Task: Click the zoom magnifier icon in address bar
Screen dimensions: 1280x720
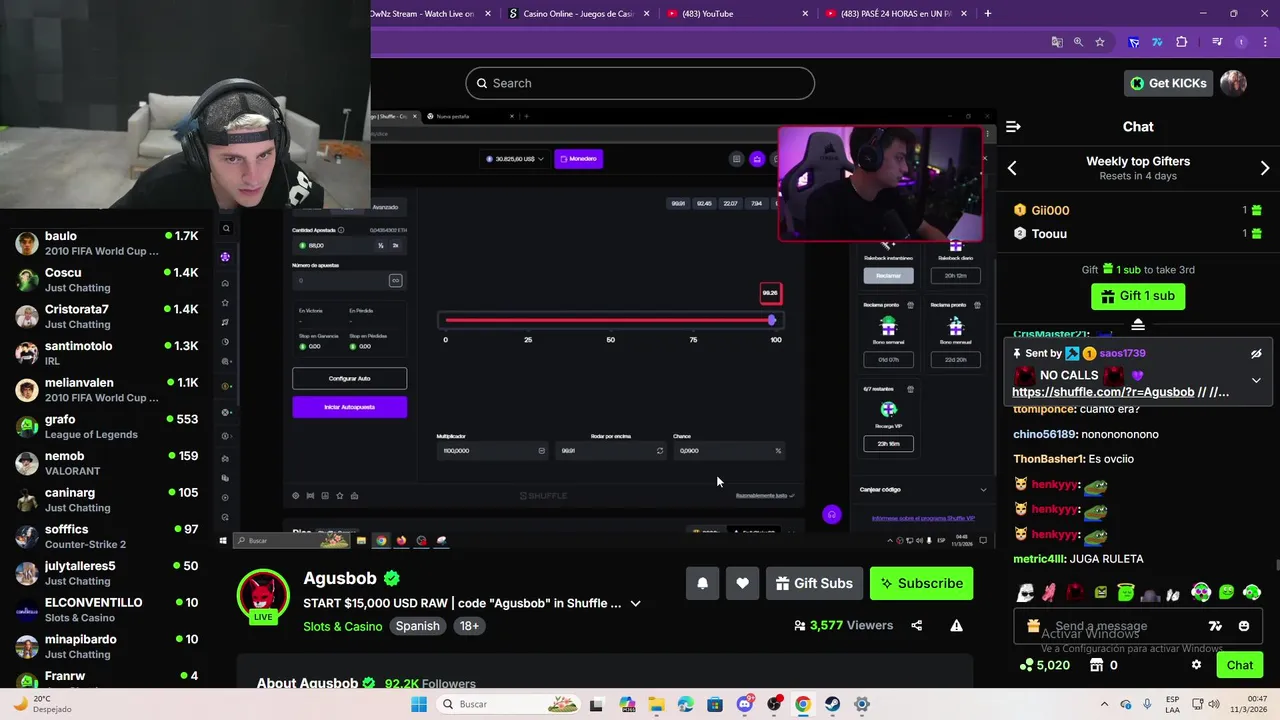Action: click(1078, 42)
